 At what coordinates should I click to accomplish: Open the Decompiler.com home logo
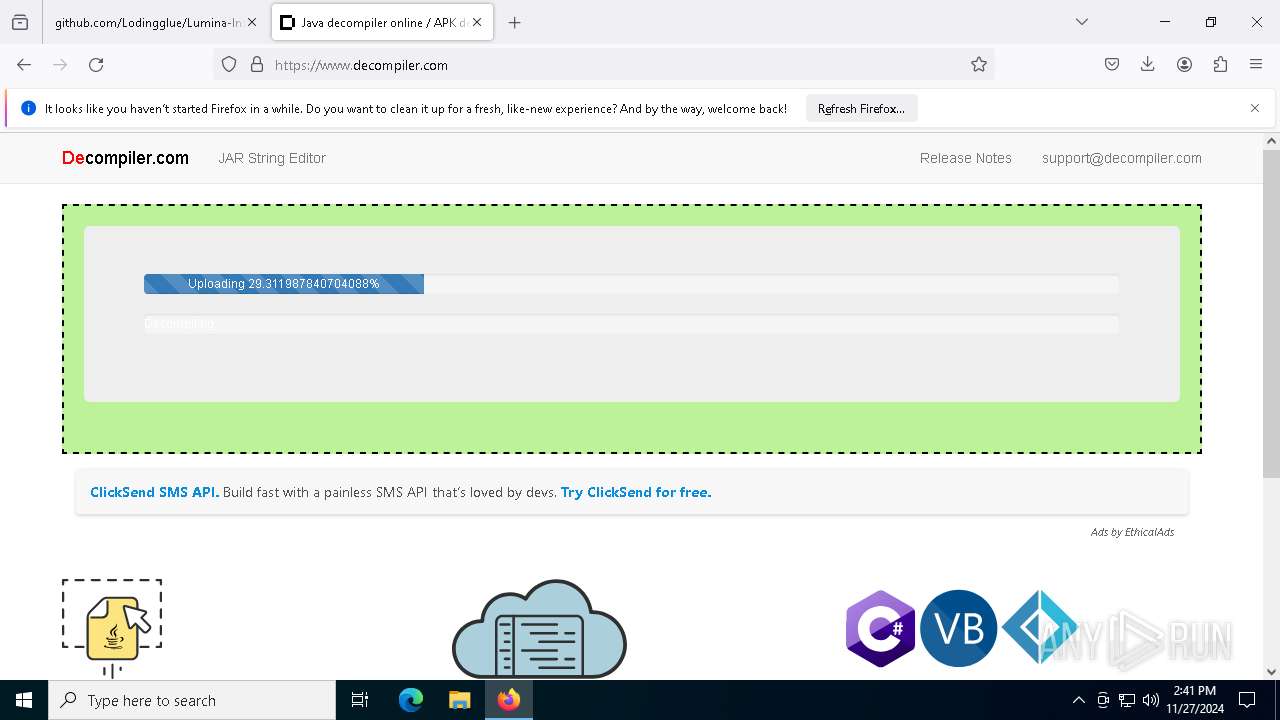(125, 158)
